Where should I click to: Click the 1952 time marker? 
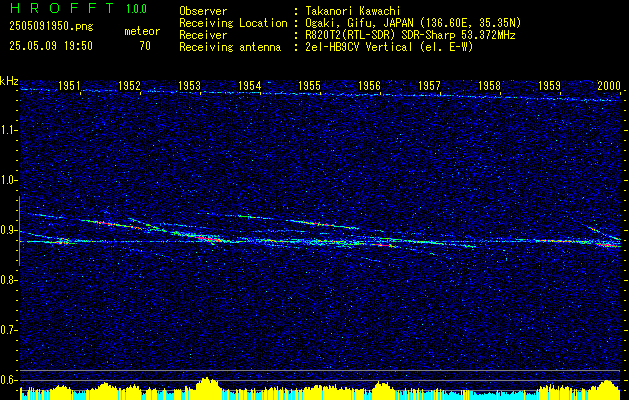coord(130,85)
